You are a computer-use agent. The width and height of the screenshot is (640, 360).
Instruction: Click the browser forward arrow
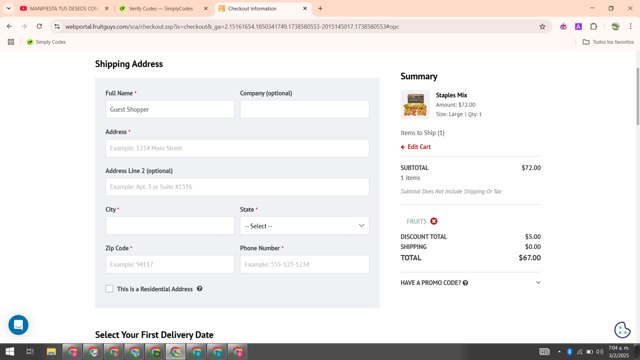(x=24, y=27)
